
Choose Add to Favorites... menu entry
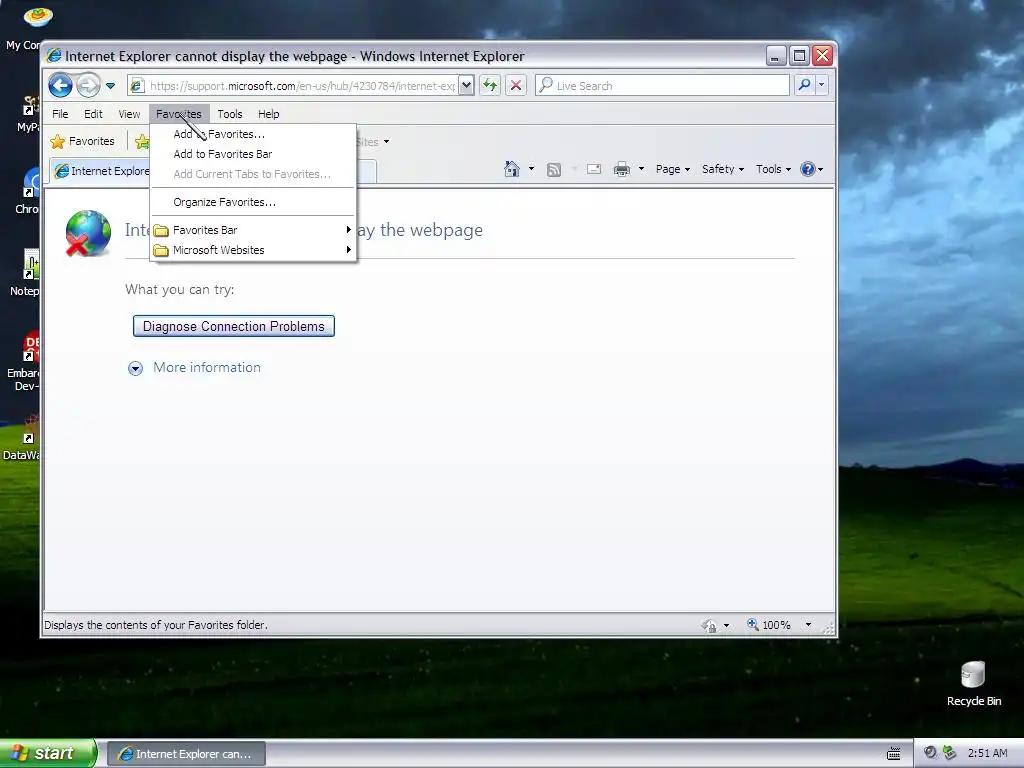click(253, 134)
